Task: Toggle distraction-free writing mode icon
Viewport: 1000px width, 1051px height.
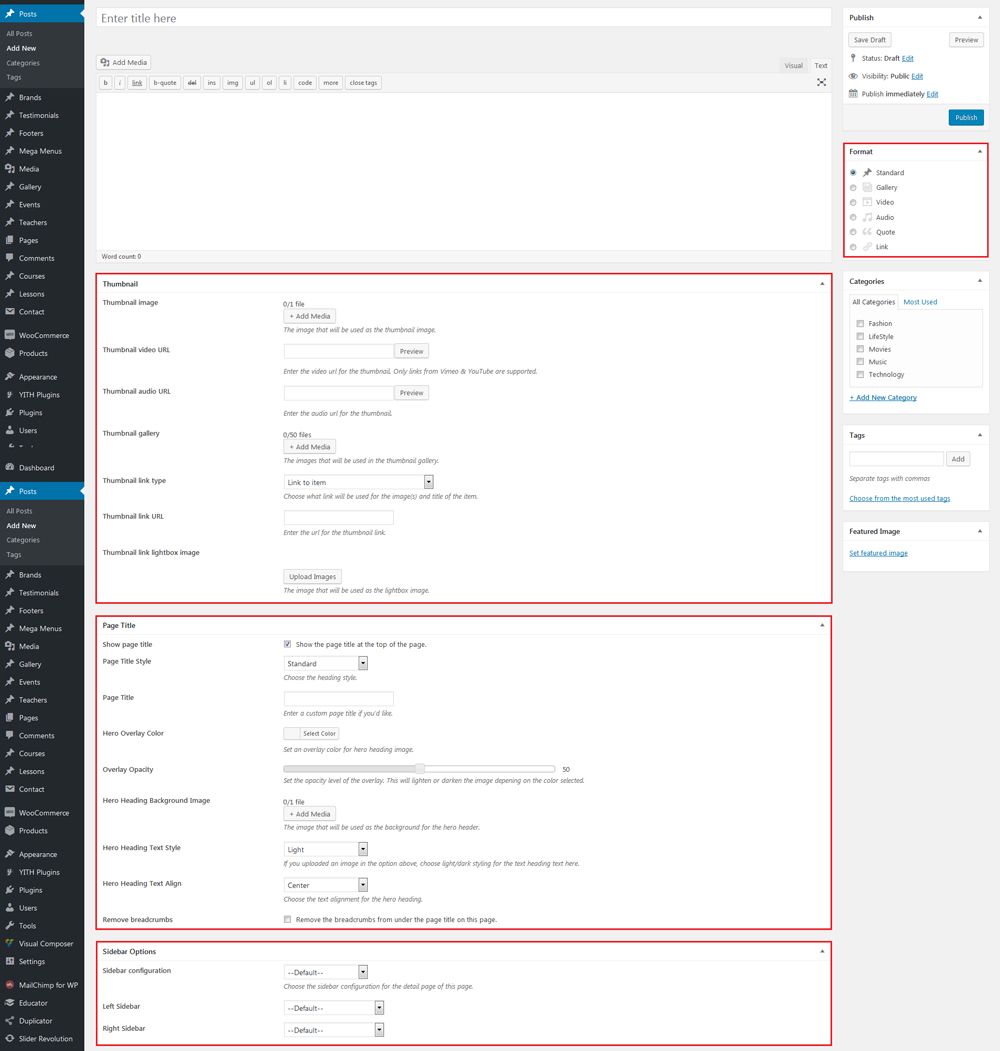Action: 821,82
